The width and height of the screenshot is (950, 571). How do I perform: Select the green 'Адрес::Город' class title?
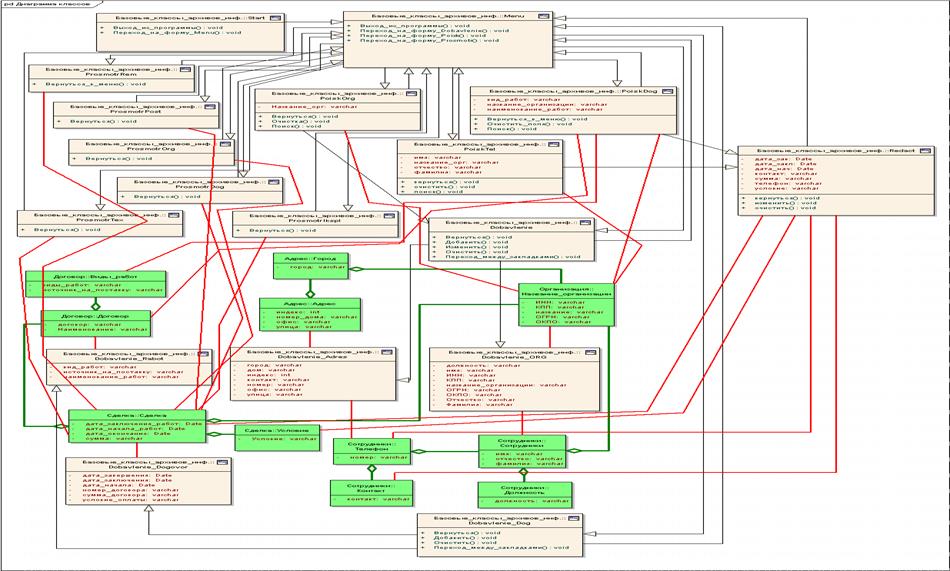(x=311, y=259)
